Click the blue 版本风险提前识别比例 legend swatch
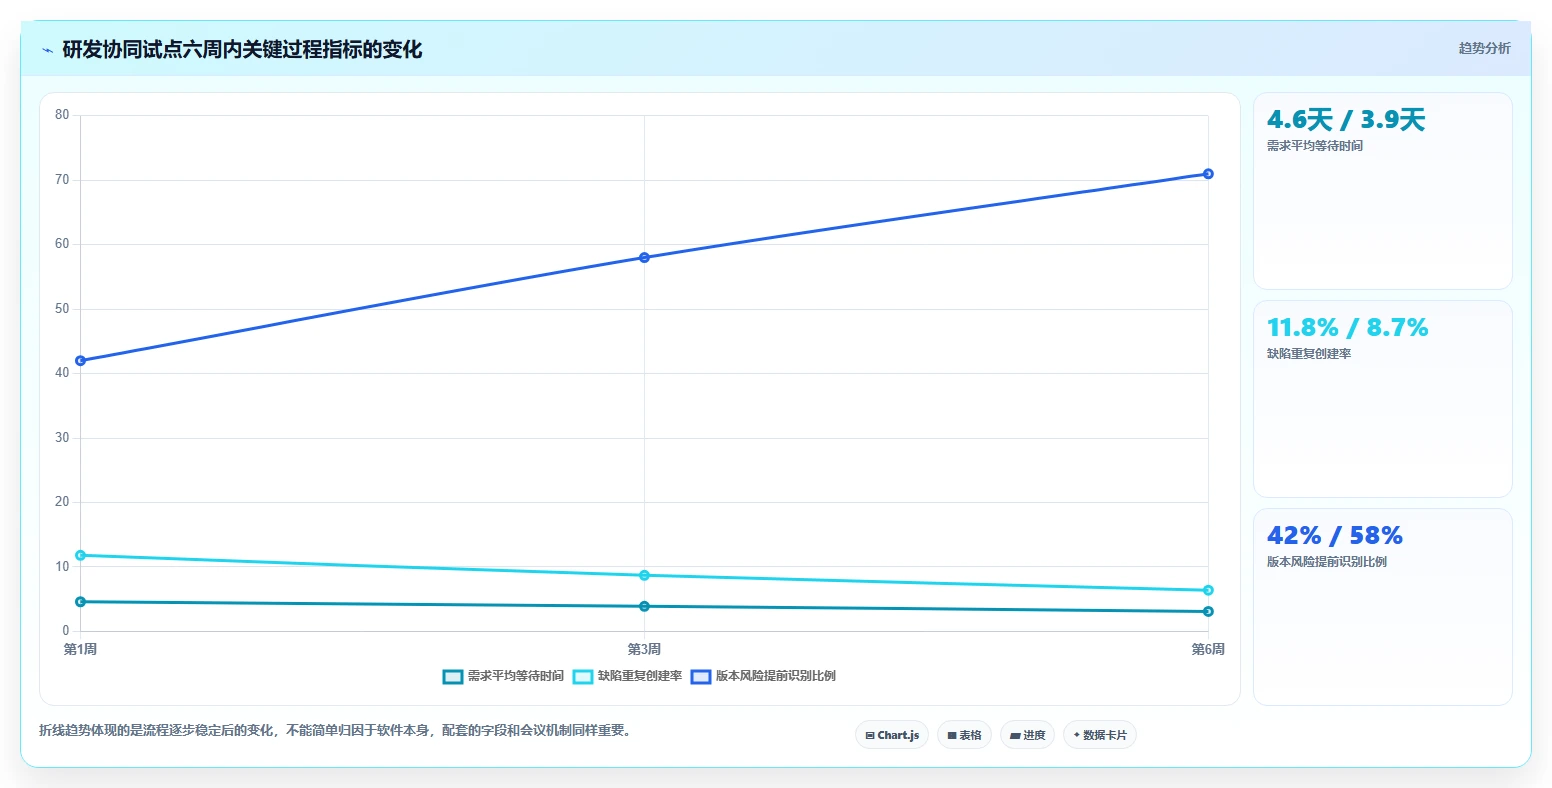Viewport: 1552px width, 788px height. click(x=701, y=677)
